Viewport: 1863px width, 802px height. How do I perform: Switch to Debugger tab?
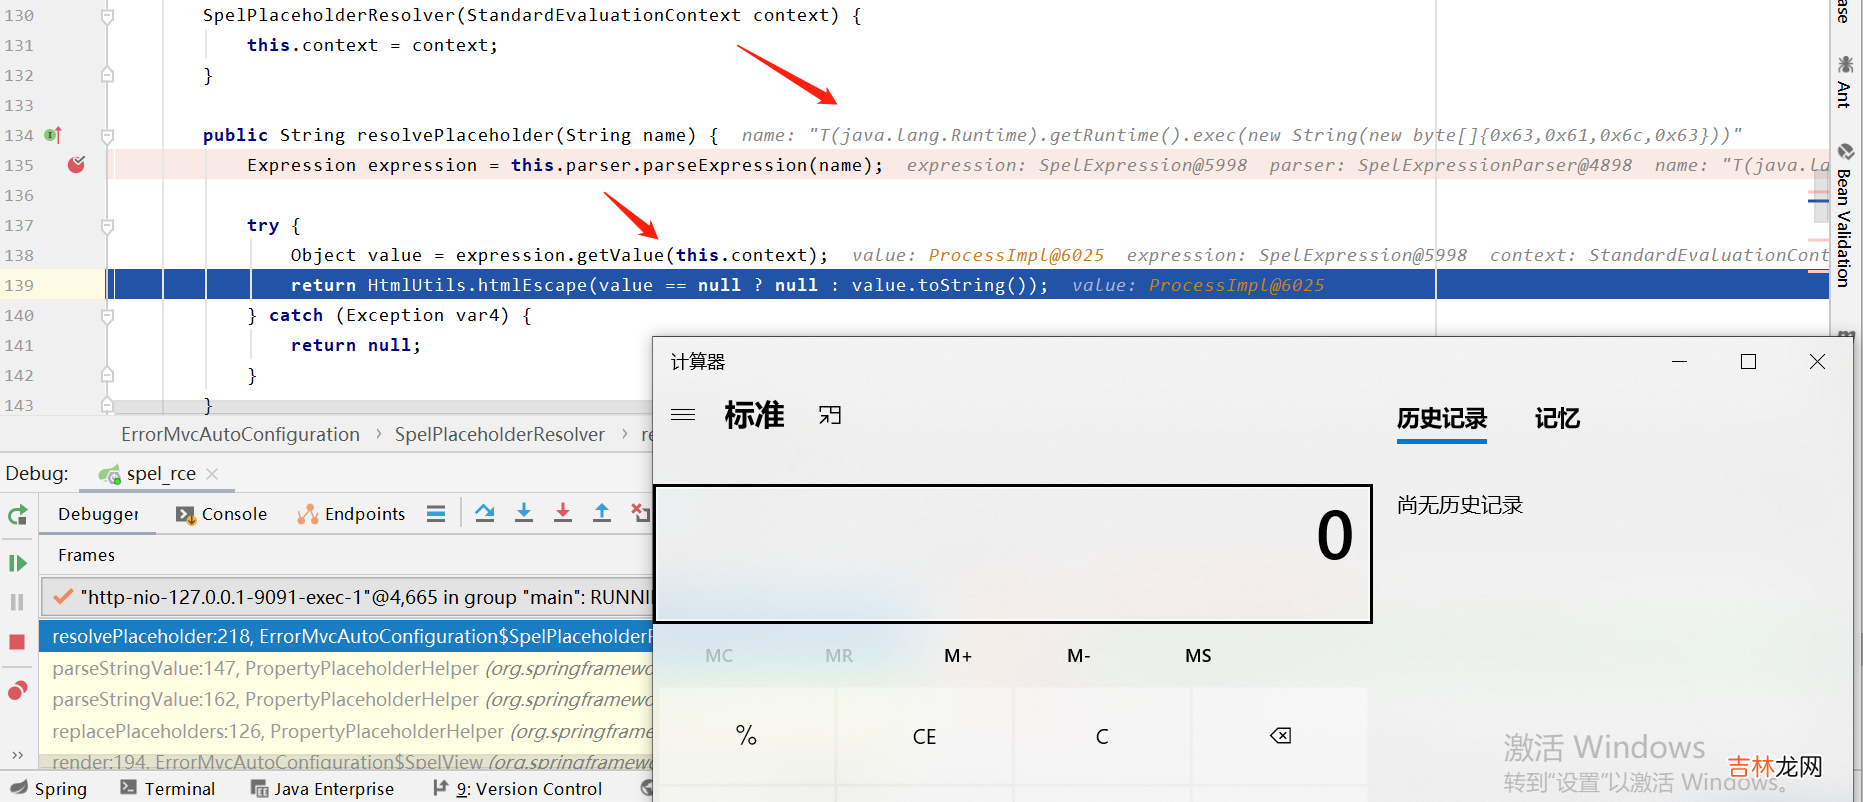(x=98, y=514)
